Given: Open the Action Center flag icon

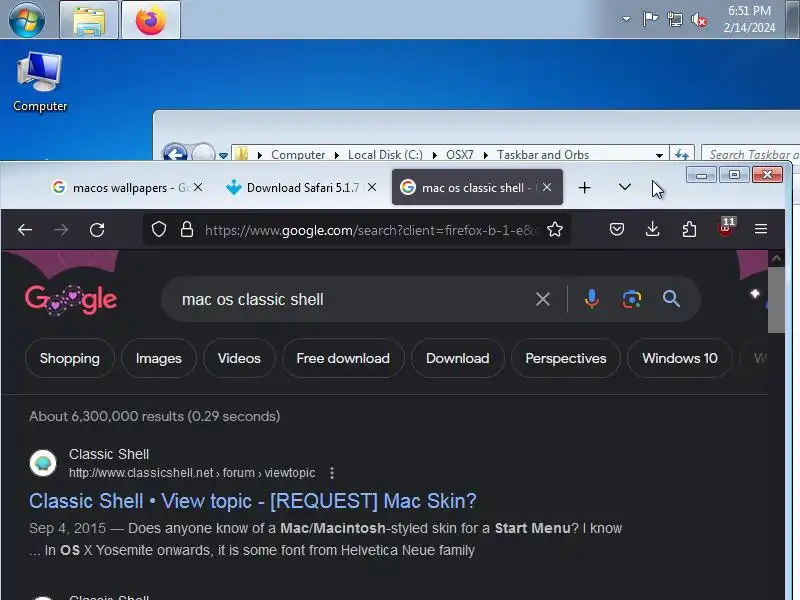Looking at the screenshot, I should click(x=650, y=19).
